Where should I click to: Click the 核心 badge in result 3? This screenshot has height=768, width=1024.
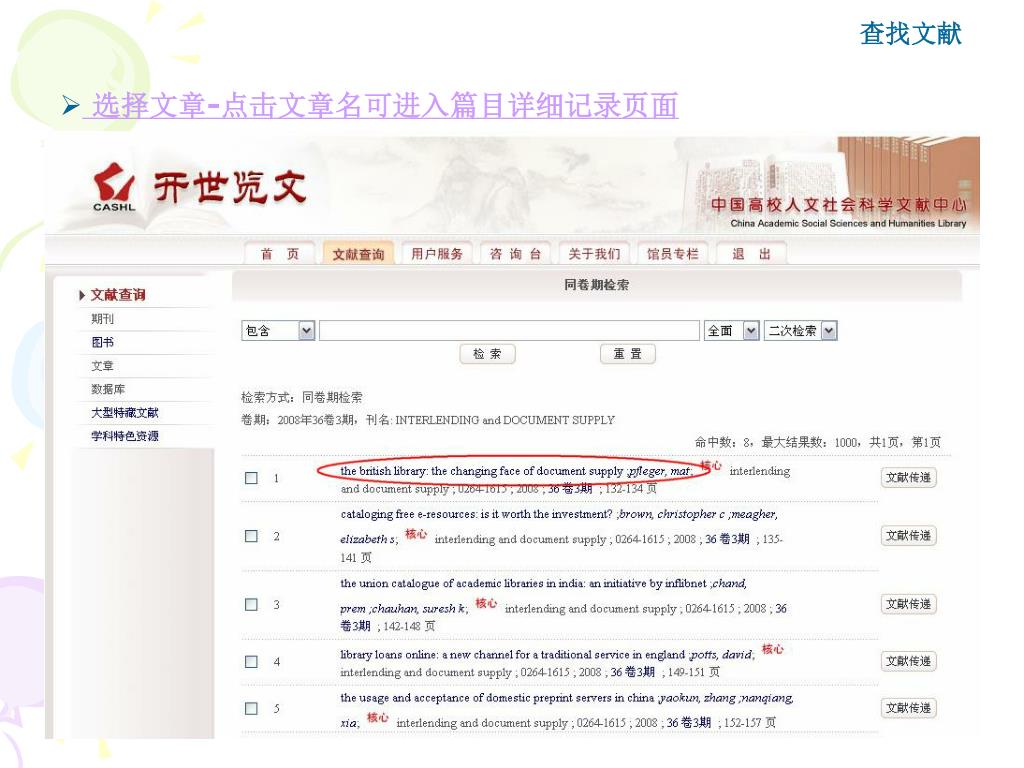486,603
